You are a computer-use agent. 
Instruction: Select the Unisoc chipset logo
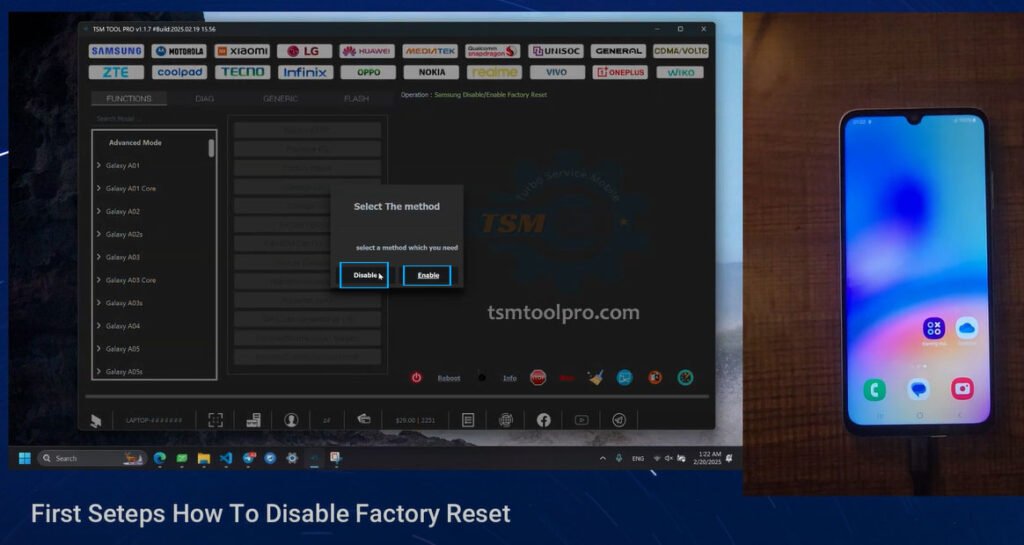coord(556,51)
